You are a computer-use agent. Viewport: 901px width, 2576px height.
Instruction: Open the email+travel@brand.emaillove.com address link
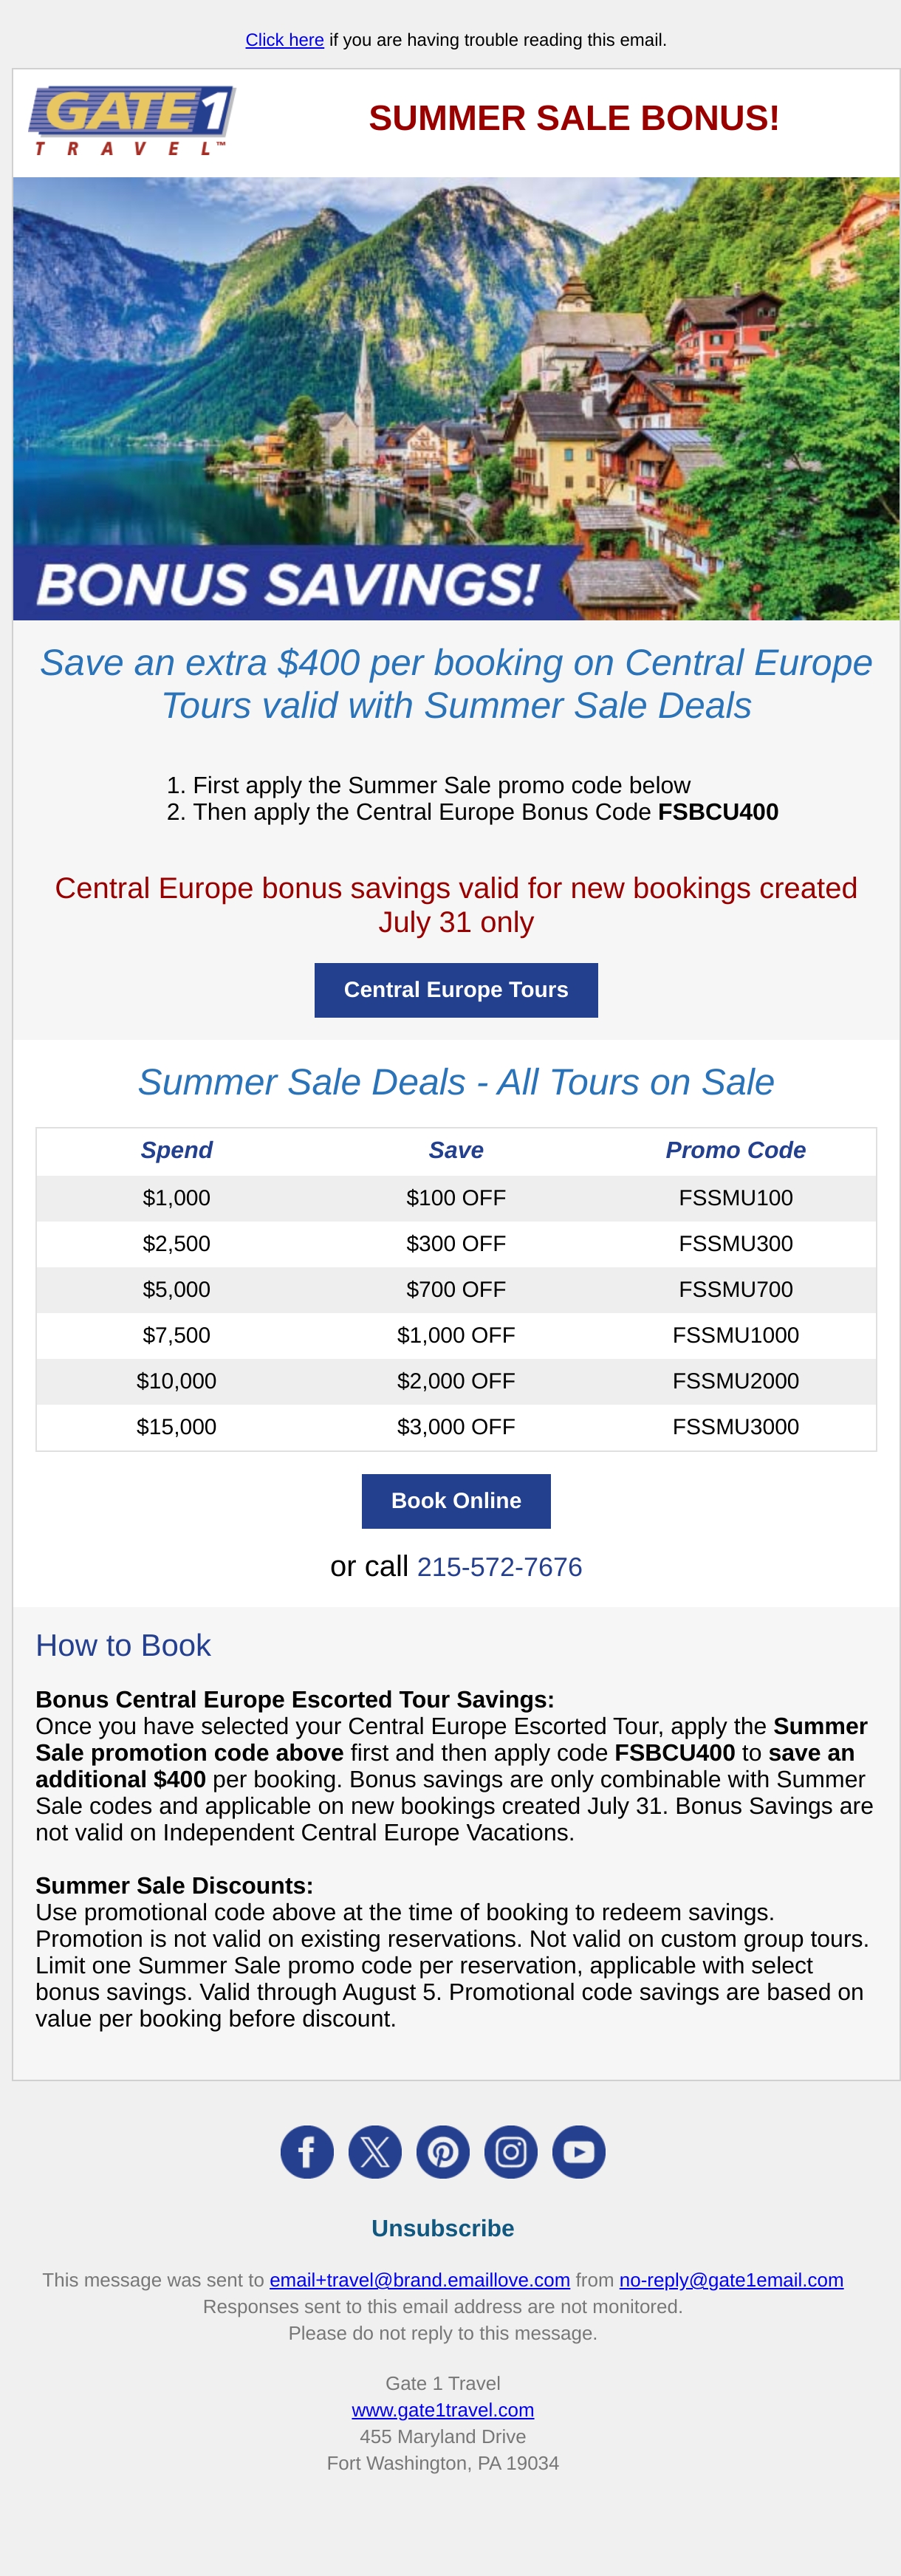(420, 2280)
